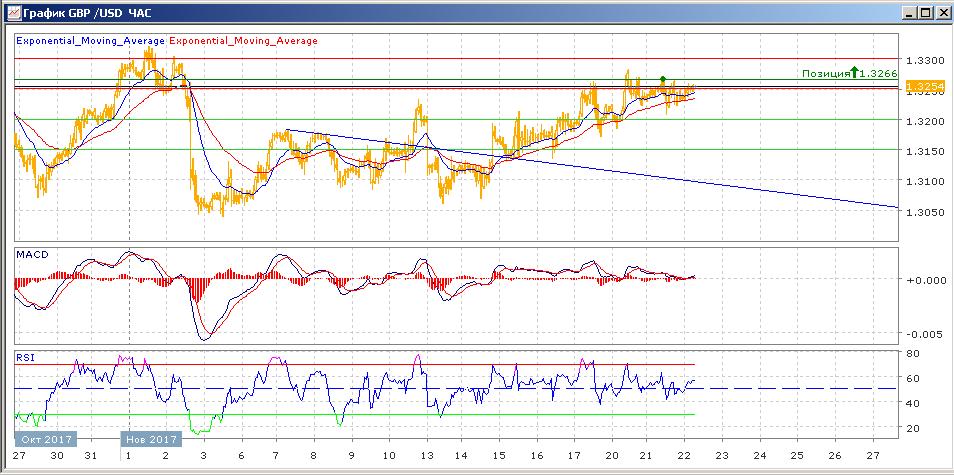Click the green position arrow near 1.3266
The width and height of the screenshot is (954, 475).
(854, 72)
